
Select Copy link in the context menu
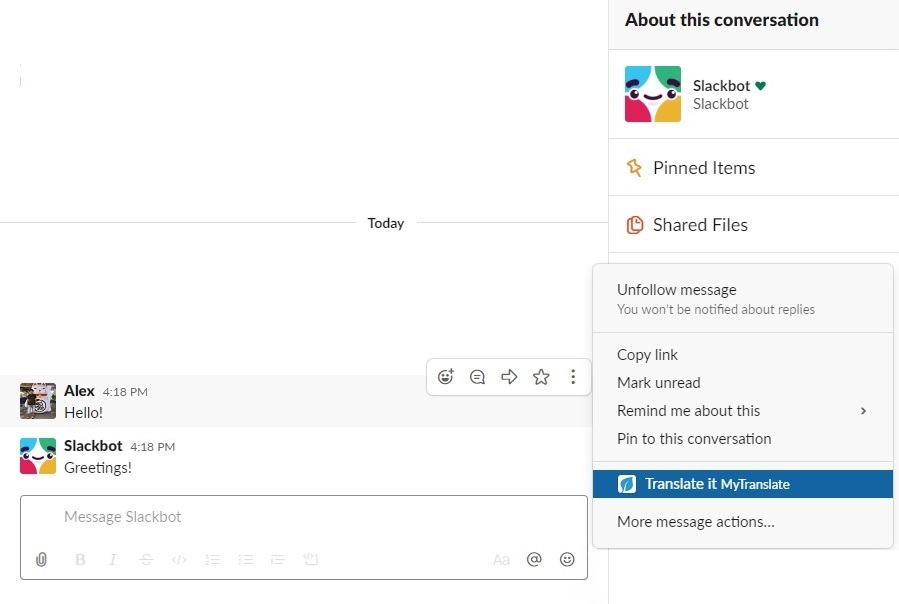742,355
